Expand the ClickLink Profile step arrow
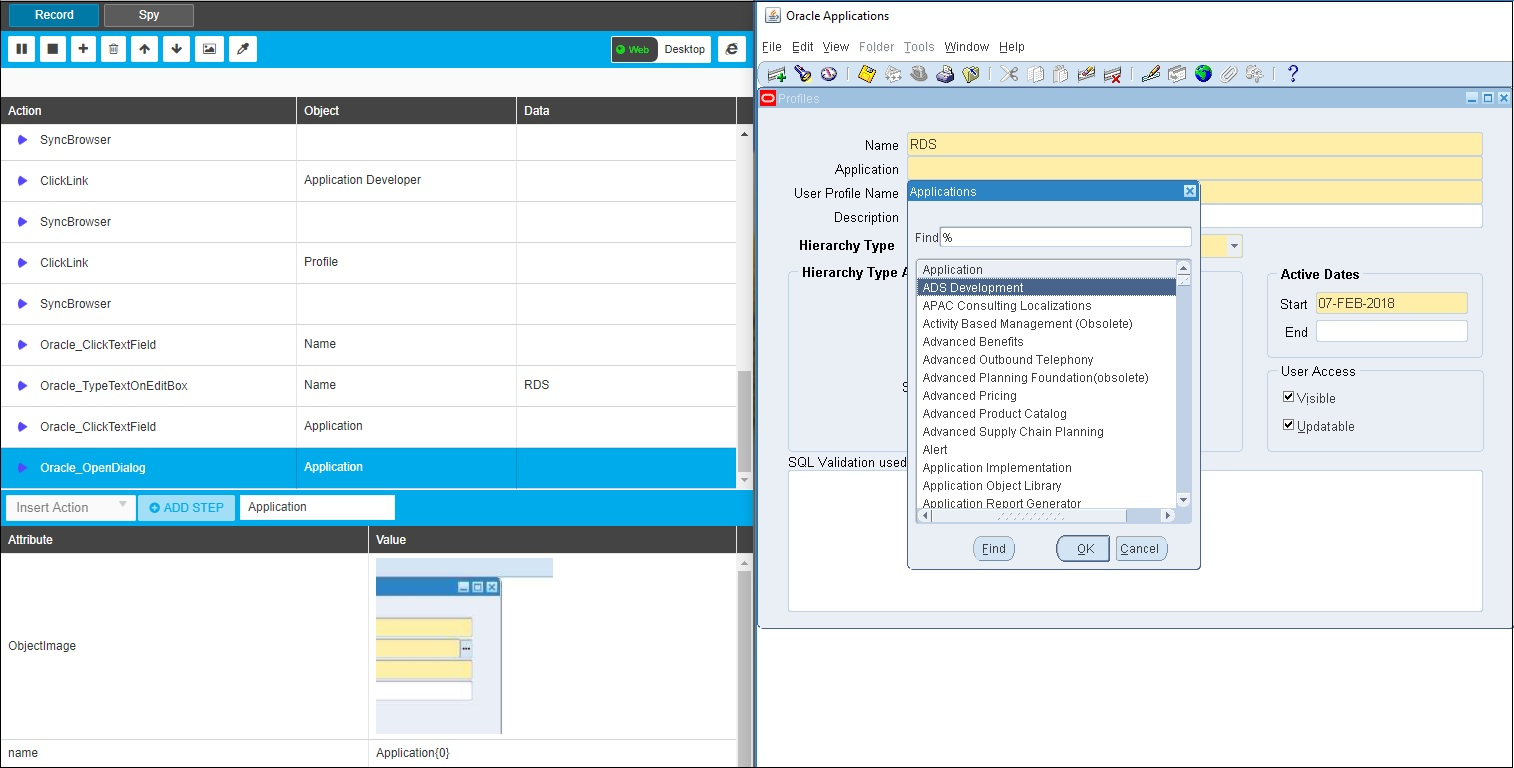 click(x=22, y=263)
